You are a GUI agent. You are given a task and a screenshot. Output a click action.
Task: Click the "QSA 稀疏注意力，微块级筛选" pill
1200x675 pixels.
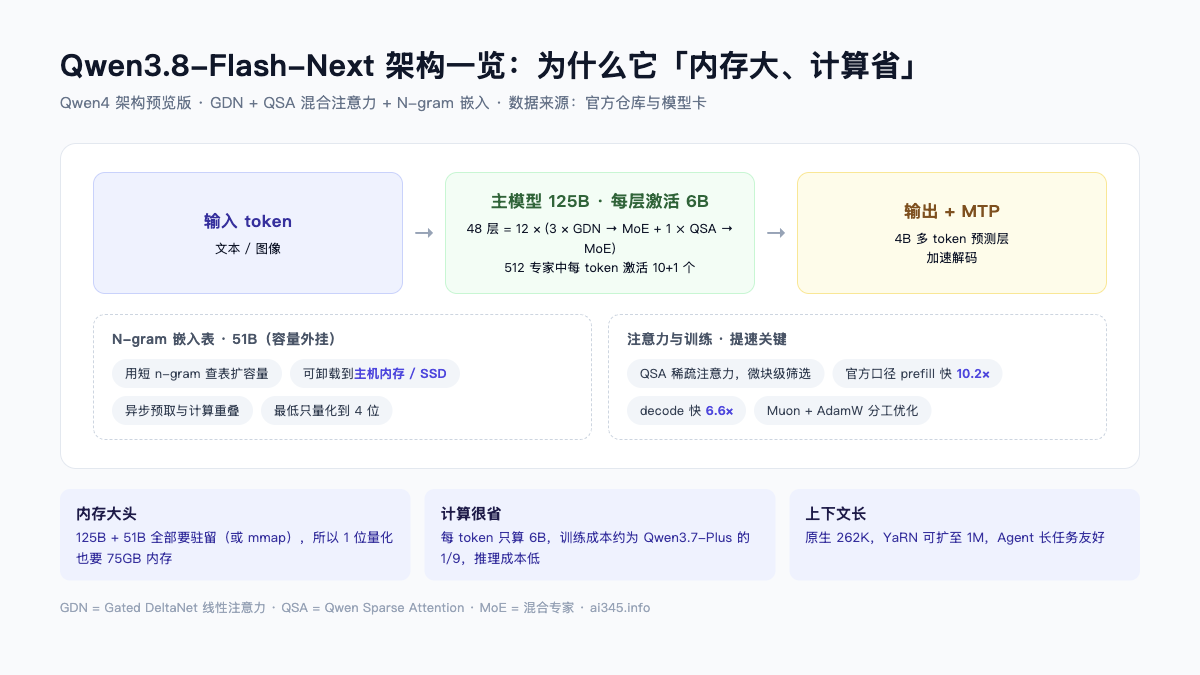click(x=726, y=374)
